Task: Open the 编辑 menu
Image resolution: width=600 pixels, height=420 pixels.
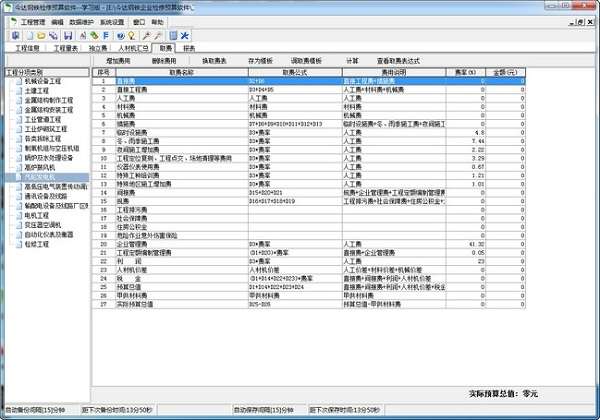Action: tap(57, 22)
